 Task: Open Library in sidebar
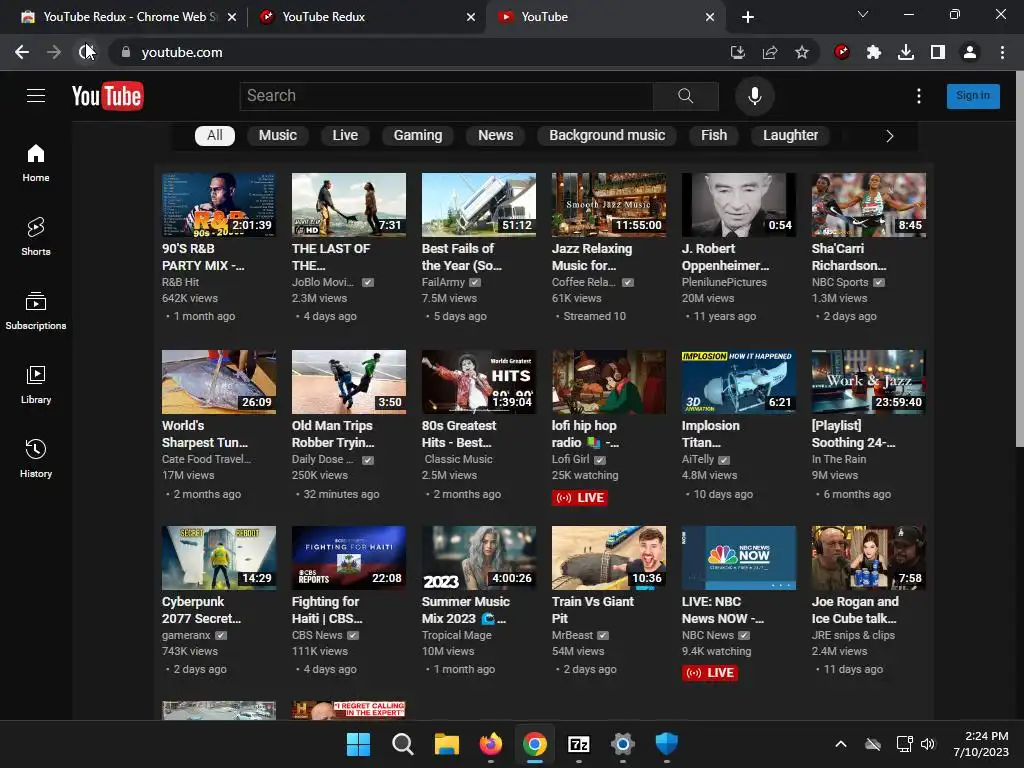pyautogui.click(x=36, y=385)
